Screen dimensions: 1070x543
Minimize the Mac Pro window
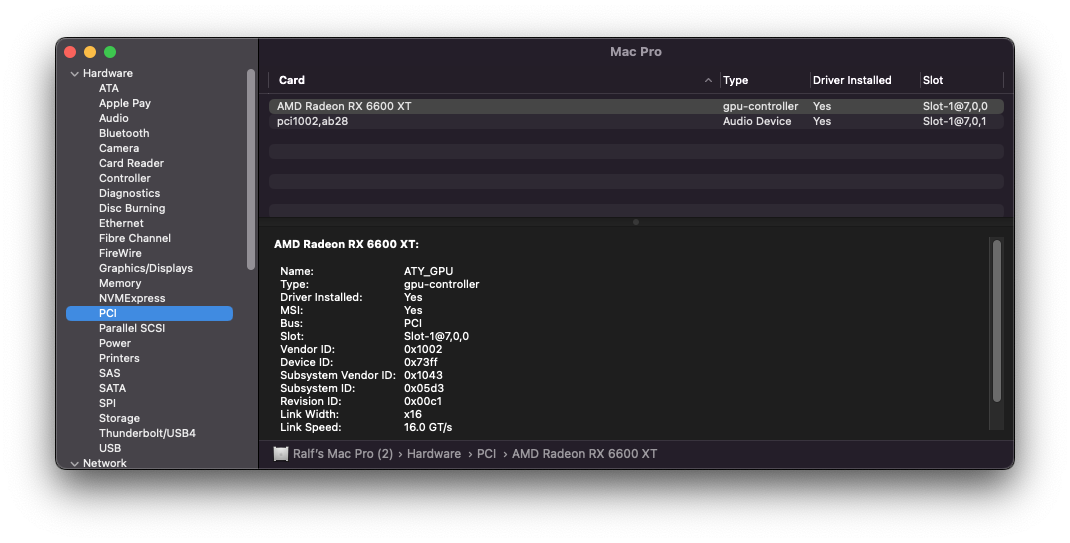click(90, 52)
